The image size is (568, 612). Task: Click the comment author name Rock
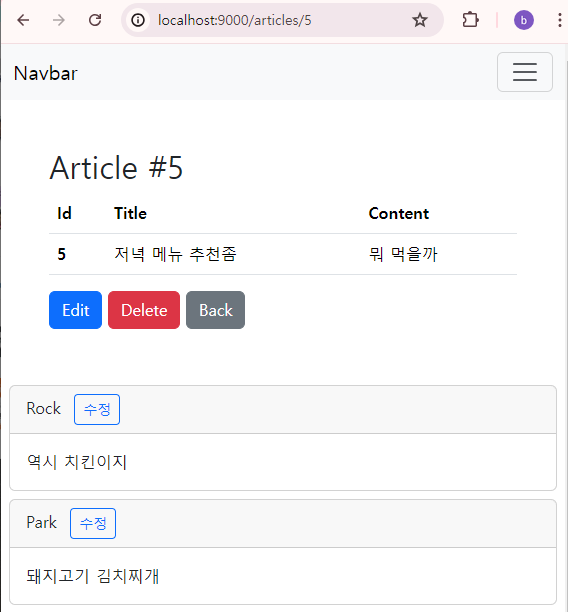coord(43,409)
